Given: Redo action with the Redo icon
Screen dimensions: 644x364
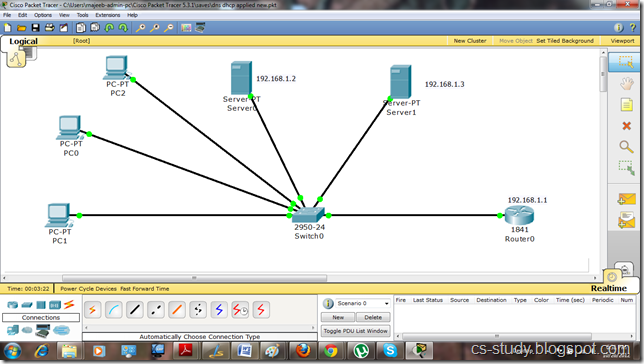Looking at the screenshot, I should tap(123, 28).
